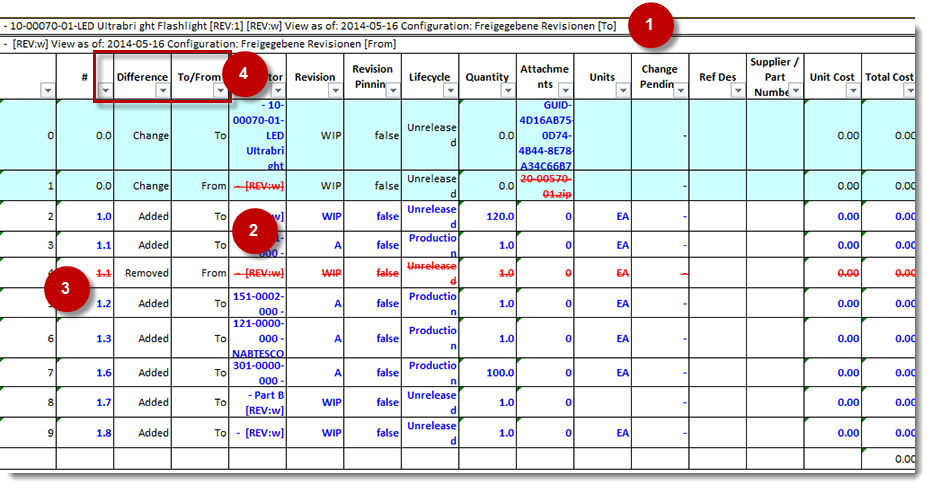This screenshot has width=930, height=488.
Task: Open the first column's filter dropdown
Action: [x=47, y=91]
